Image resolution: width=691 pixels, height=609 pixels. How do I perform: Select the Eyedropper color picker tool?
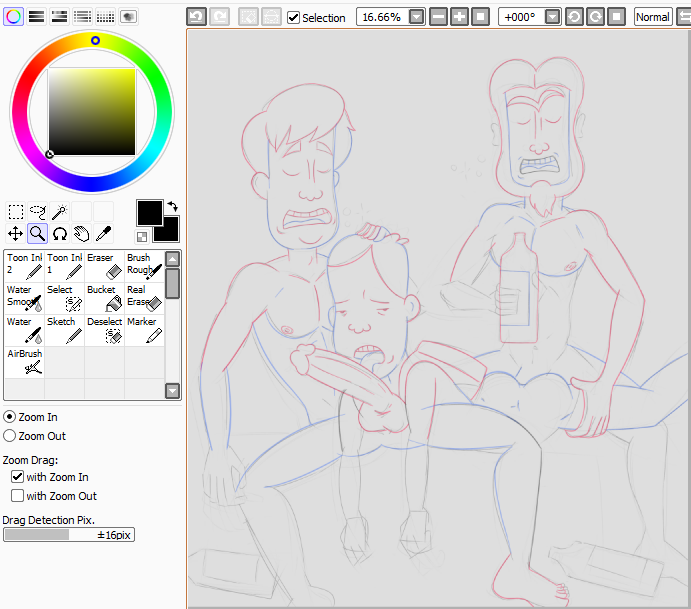(102, 233)
